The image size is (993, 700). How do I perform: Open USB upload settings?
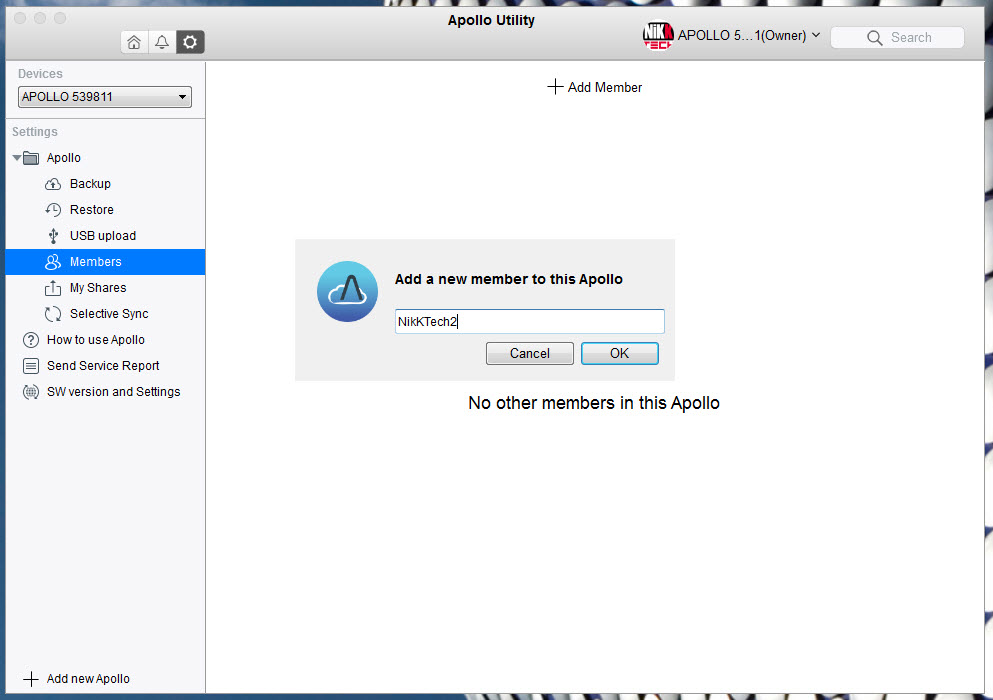pos(103,236)
